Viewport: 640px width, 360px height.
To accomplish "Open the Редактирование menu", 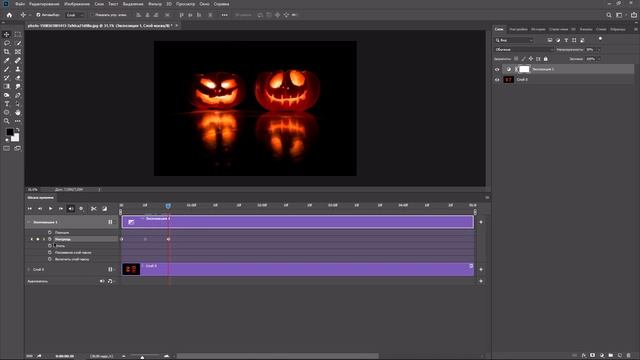I will [44, 4].
